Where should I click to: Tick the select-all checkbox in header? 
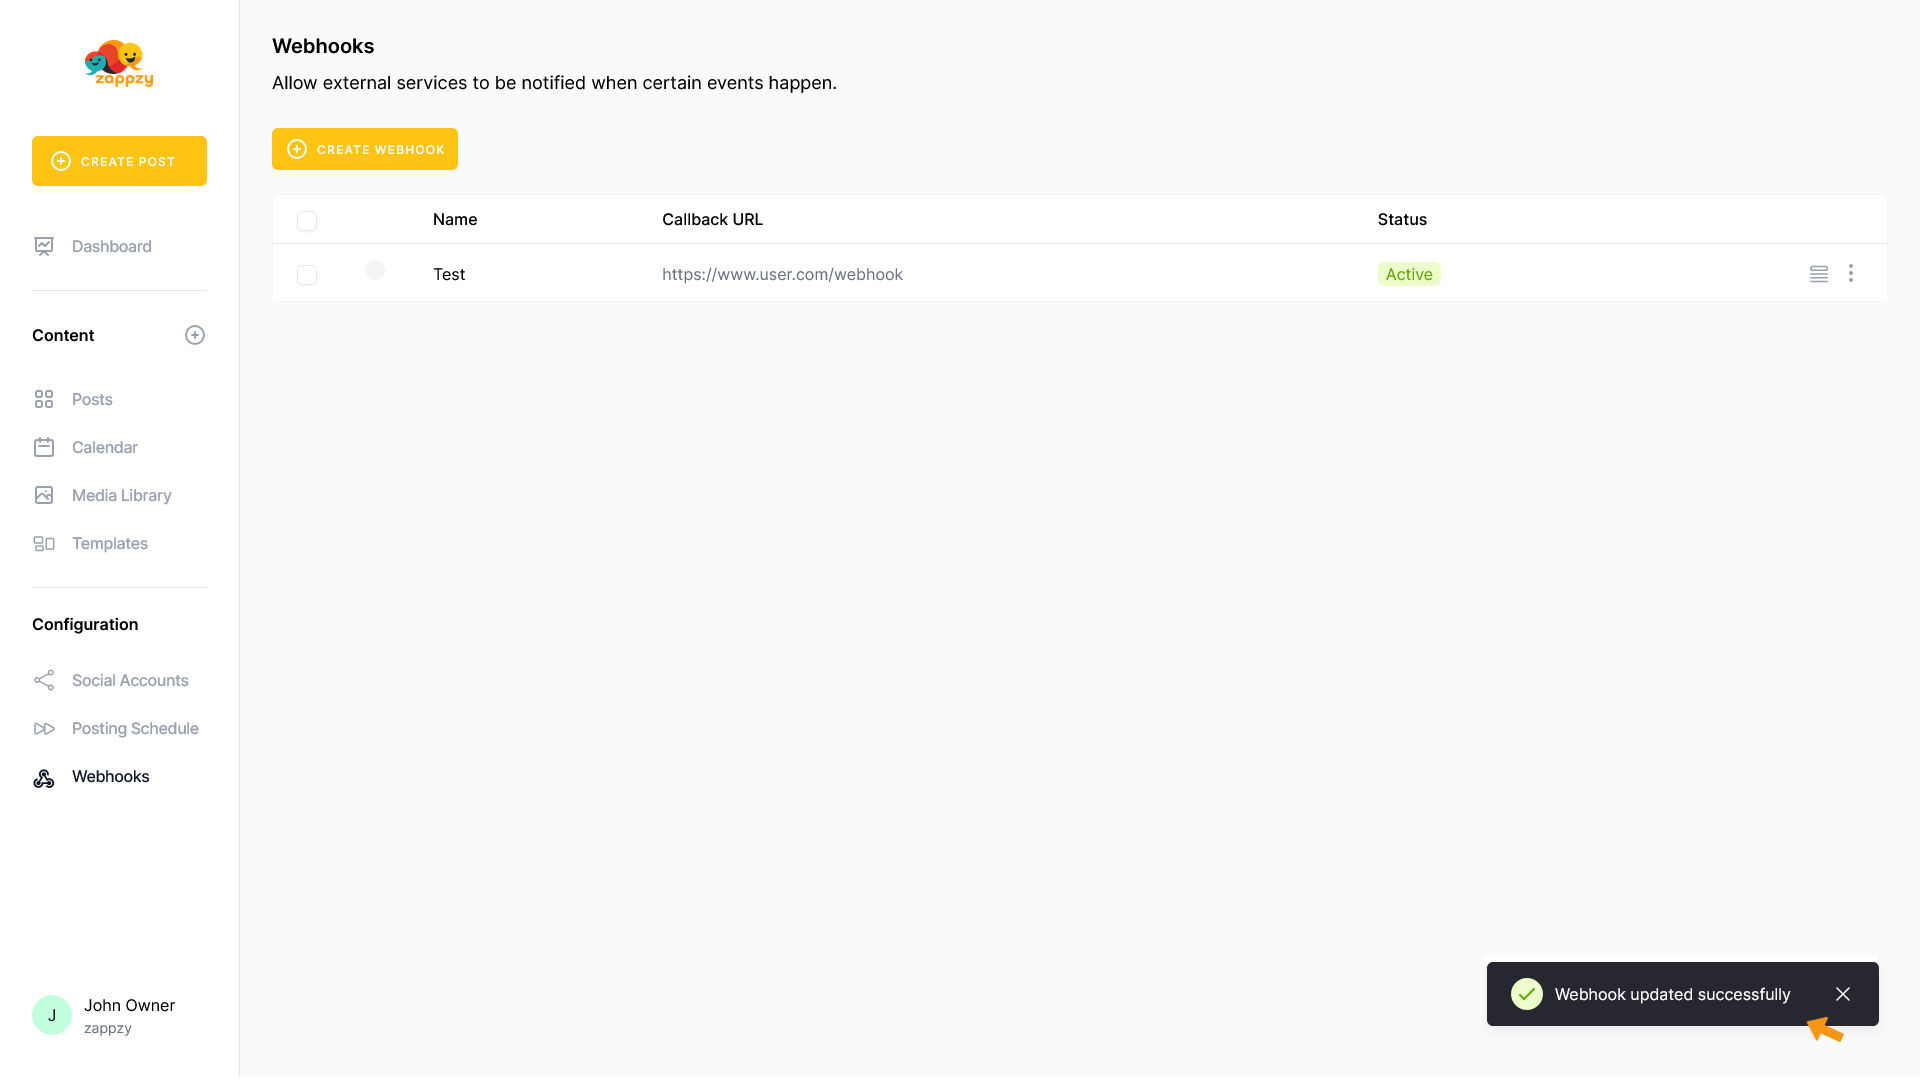(307, 221)
